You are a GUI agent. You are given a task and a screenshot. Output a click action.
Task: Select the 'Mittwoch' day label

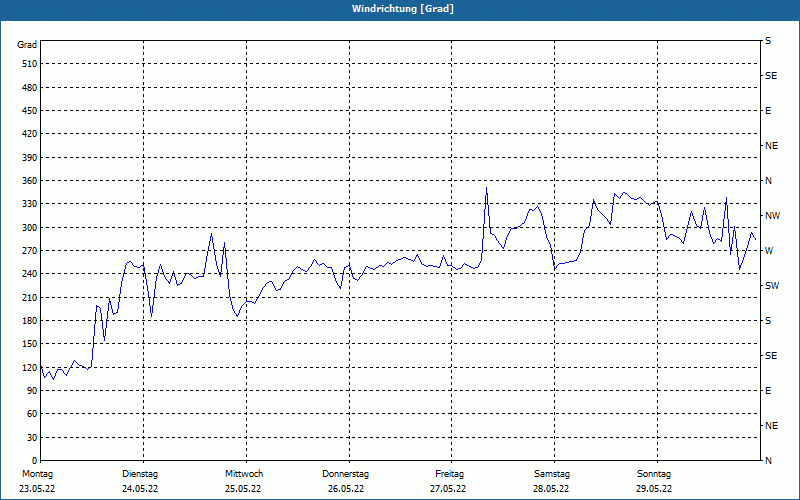tap(244, 474)
